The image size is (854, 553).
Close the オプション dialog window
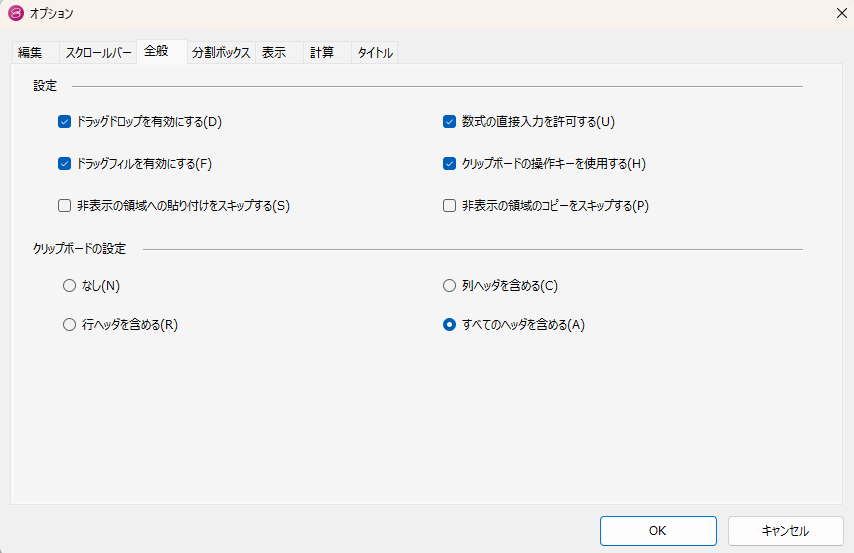pyautogui.click(x=841, y=13)
